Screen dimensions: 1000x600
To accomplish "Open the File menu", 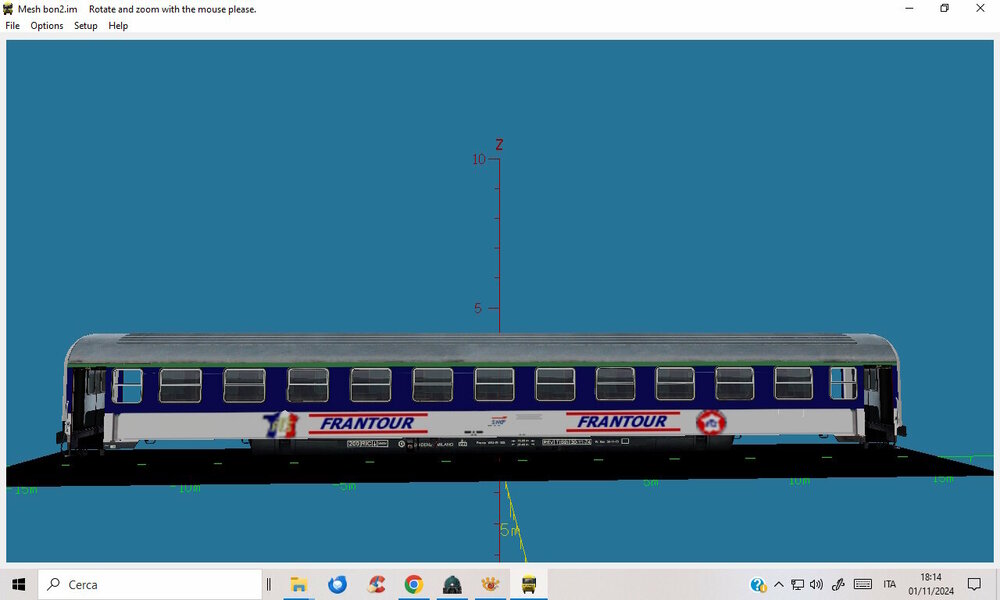I will click(12, 26).
